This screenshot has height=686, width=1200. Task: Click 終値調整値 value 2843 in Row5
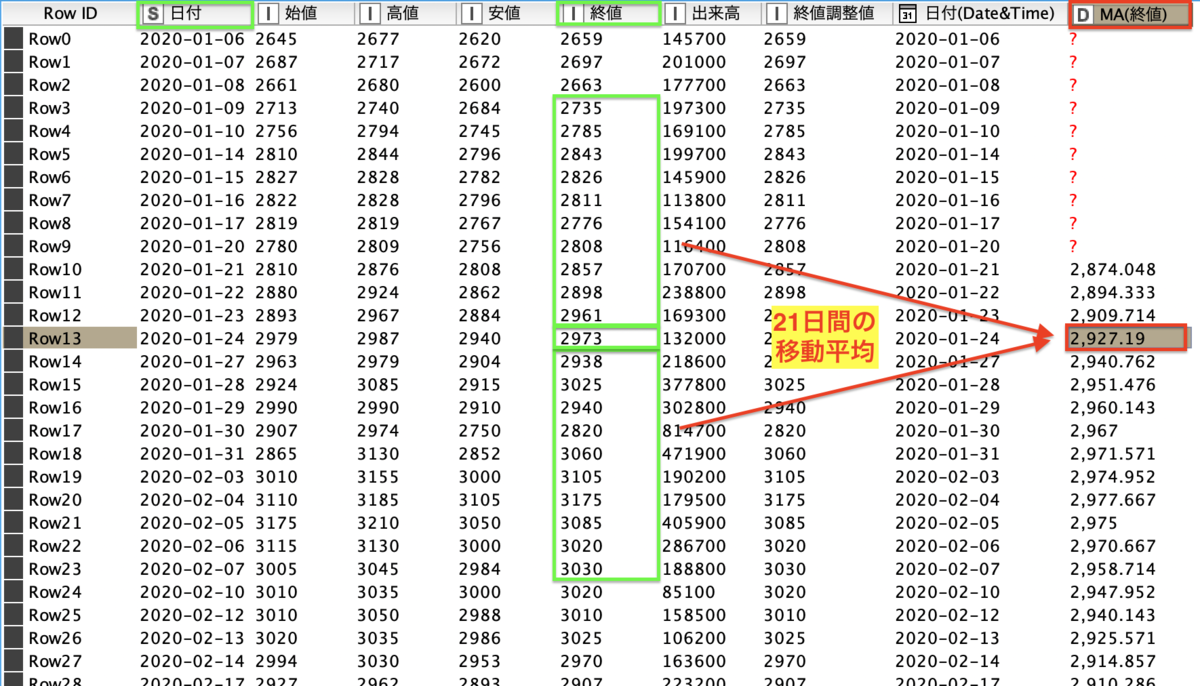pyautogui.click(x=785, y=154)
